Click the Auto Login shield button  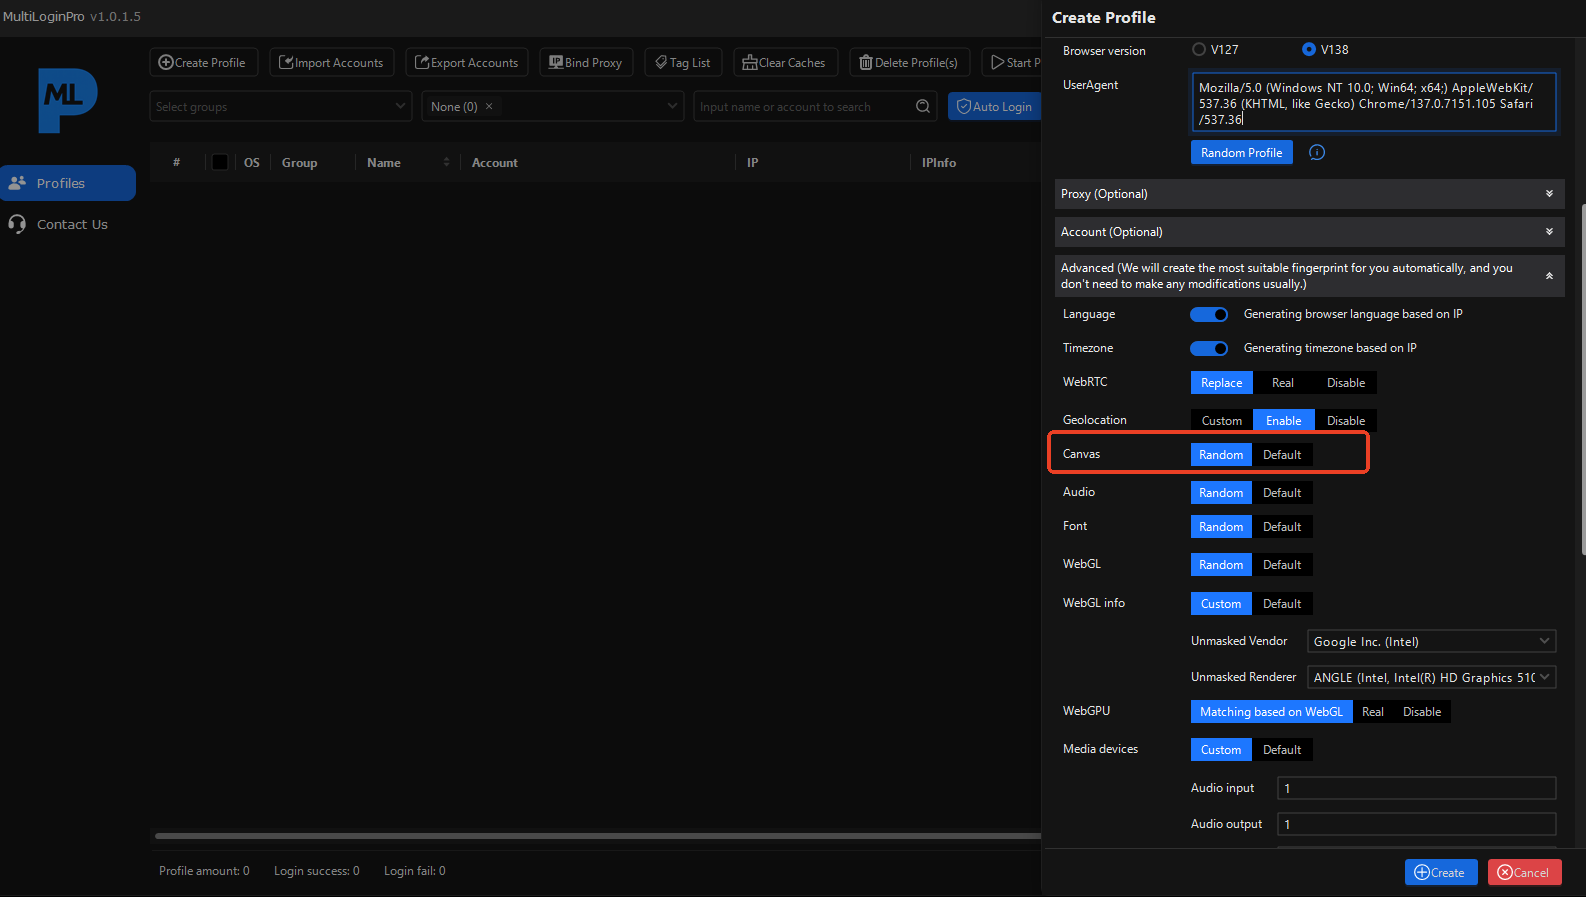coord(995,106)
